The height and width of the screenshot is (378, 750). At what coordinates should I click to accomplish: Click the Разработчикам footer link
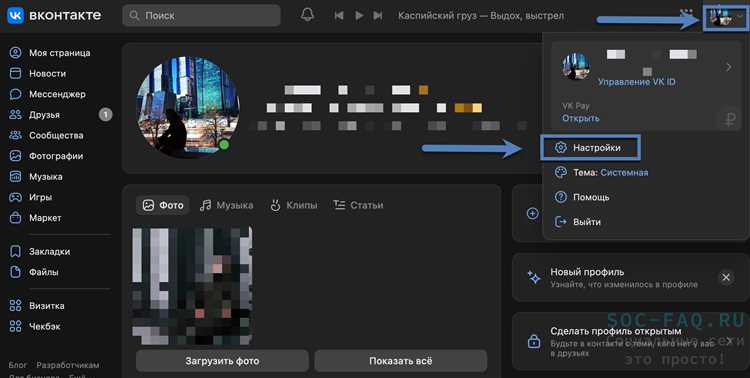coord(68,365)
